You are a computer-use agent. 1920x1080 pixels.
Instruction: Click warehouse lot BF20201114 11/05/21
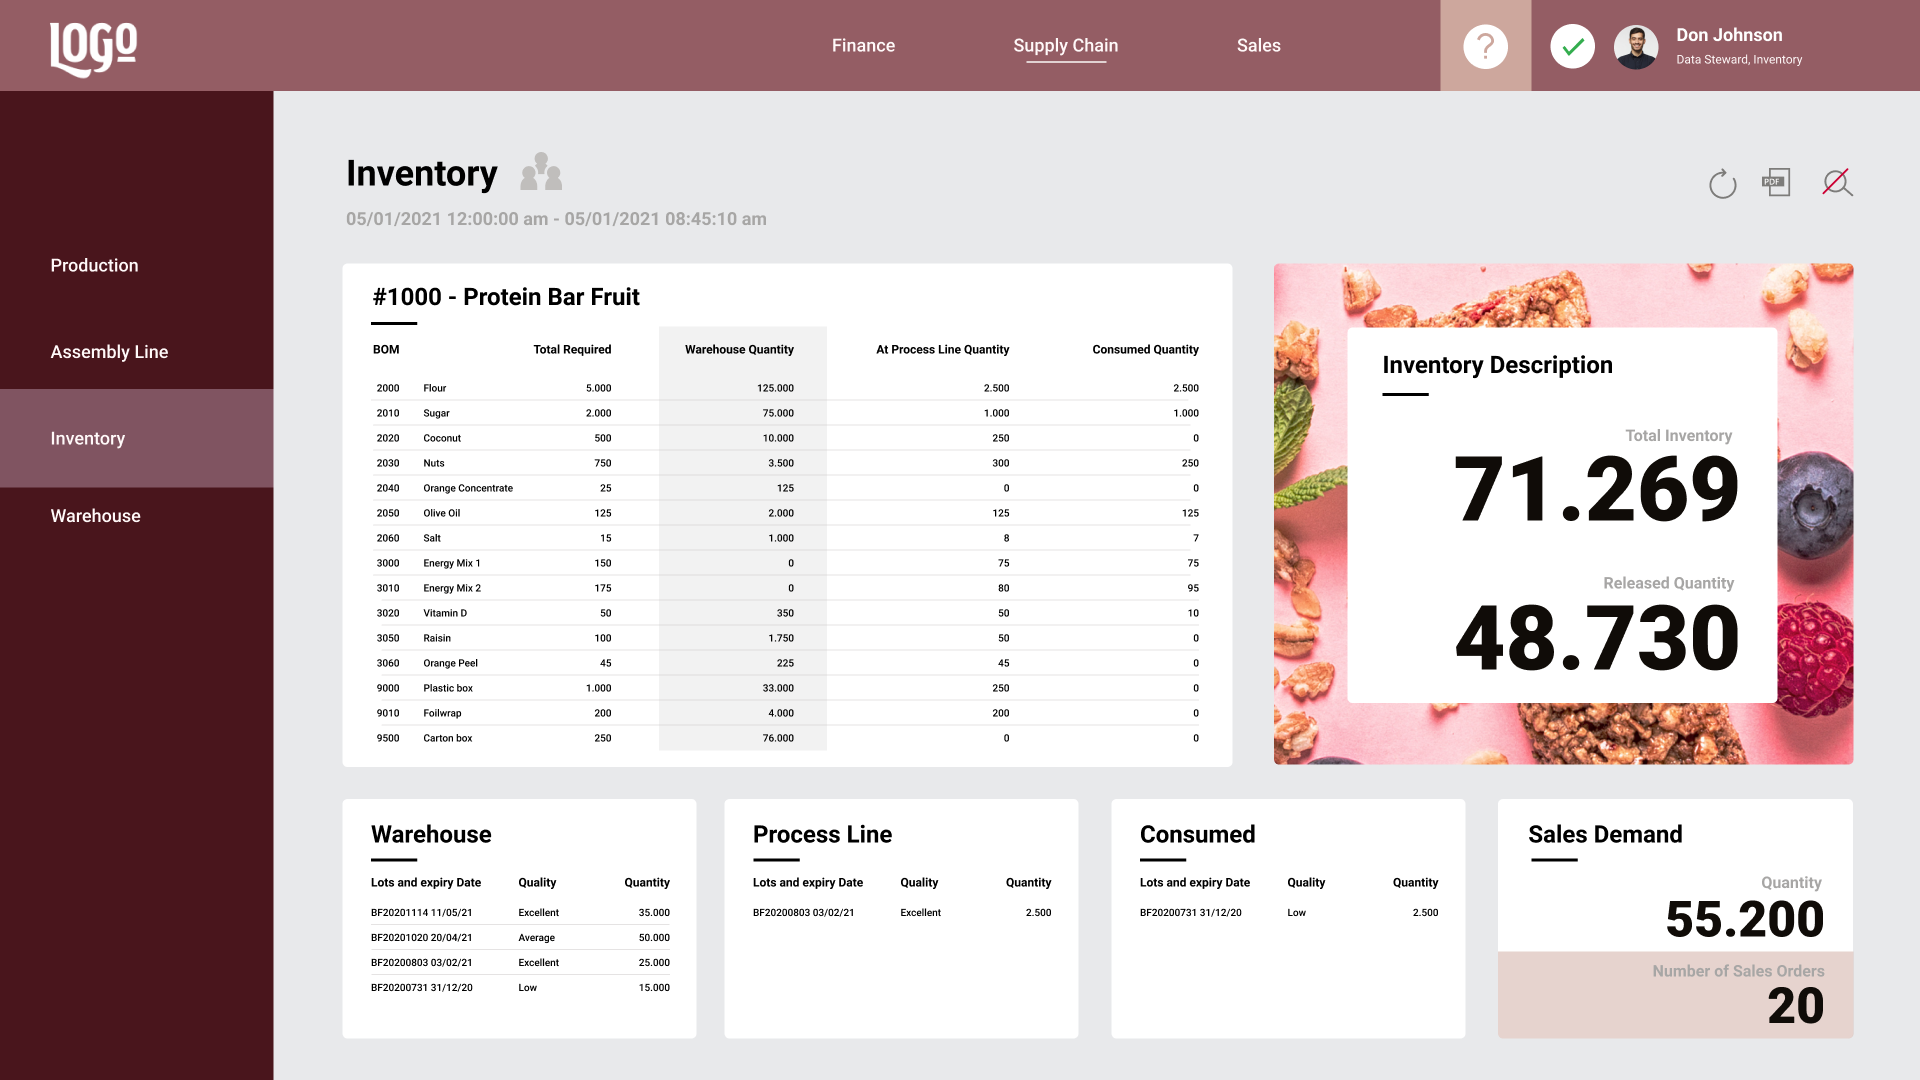[x=421, y=913]
